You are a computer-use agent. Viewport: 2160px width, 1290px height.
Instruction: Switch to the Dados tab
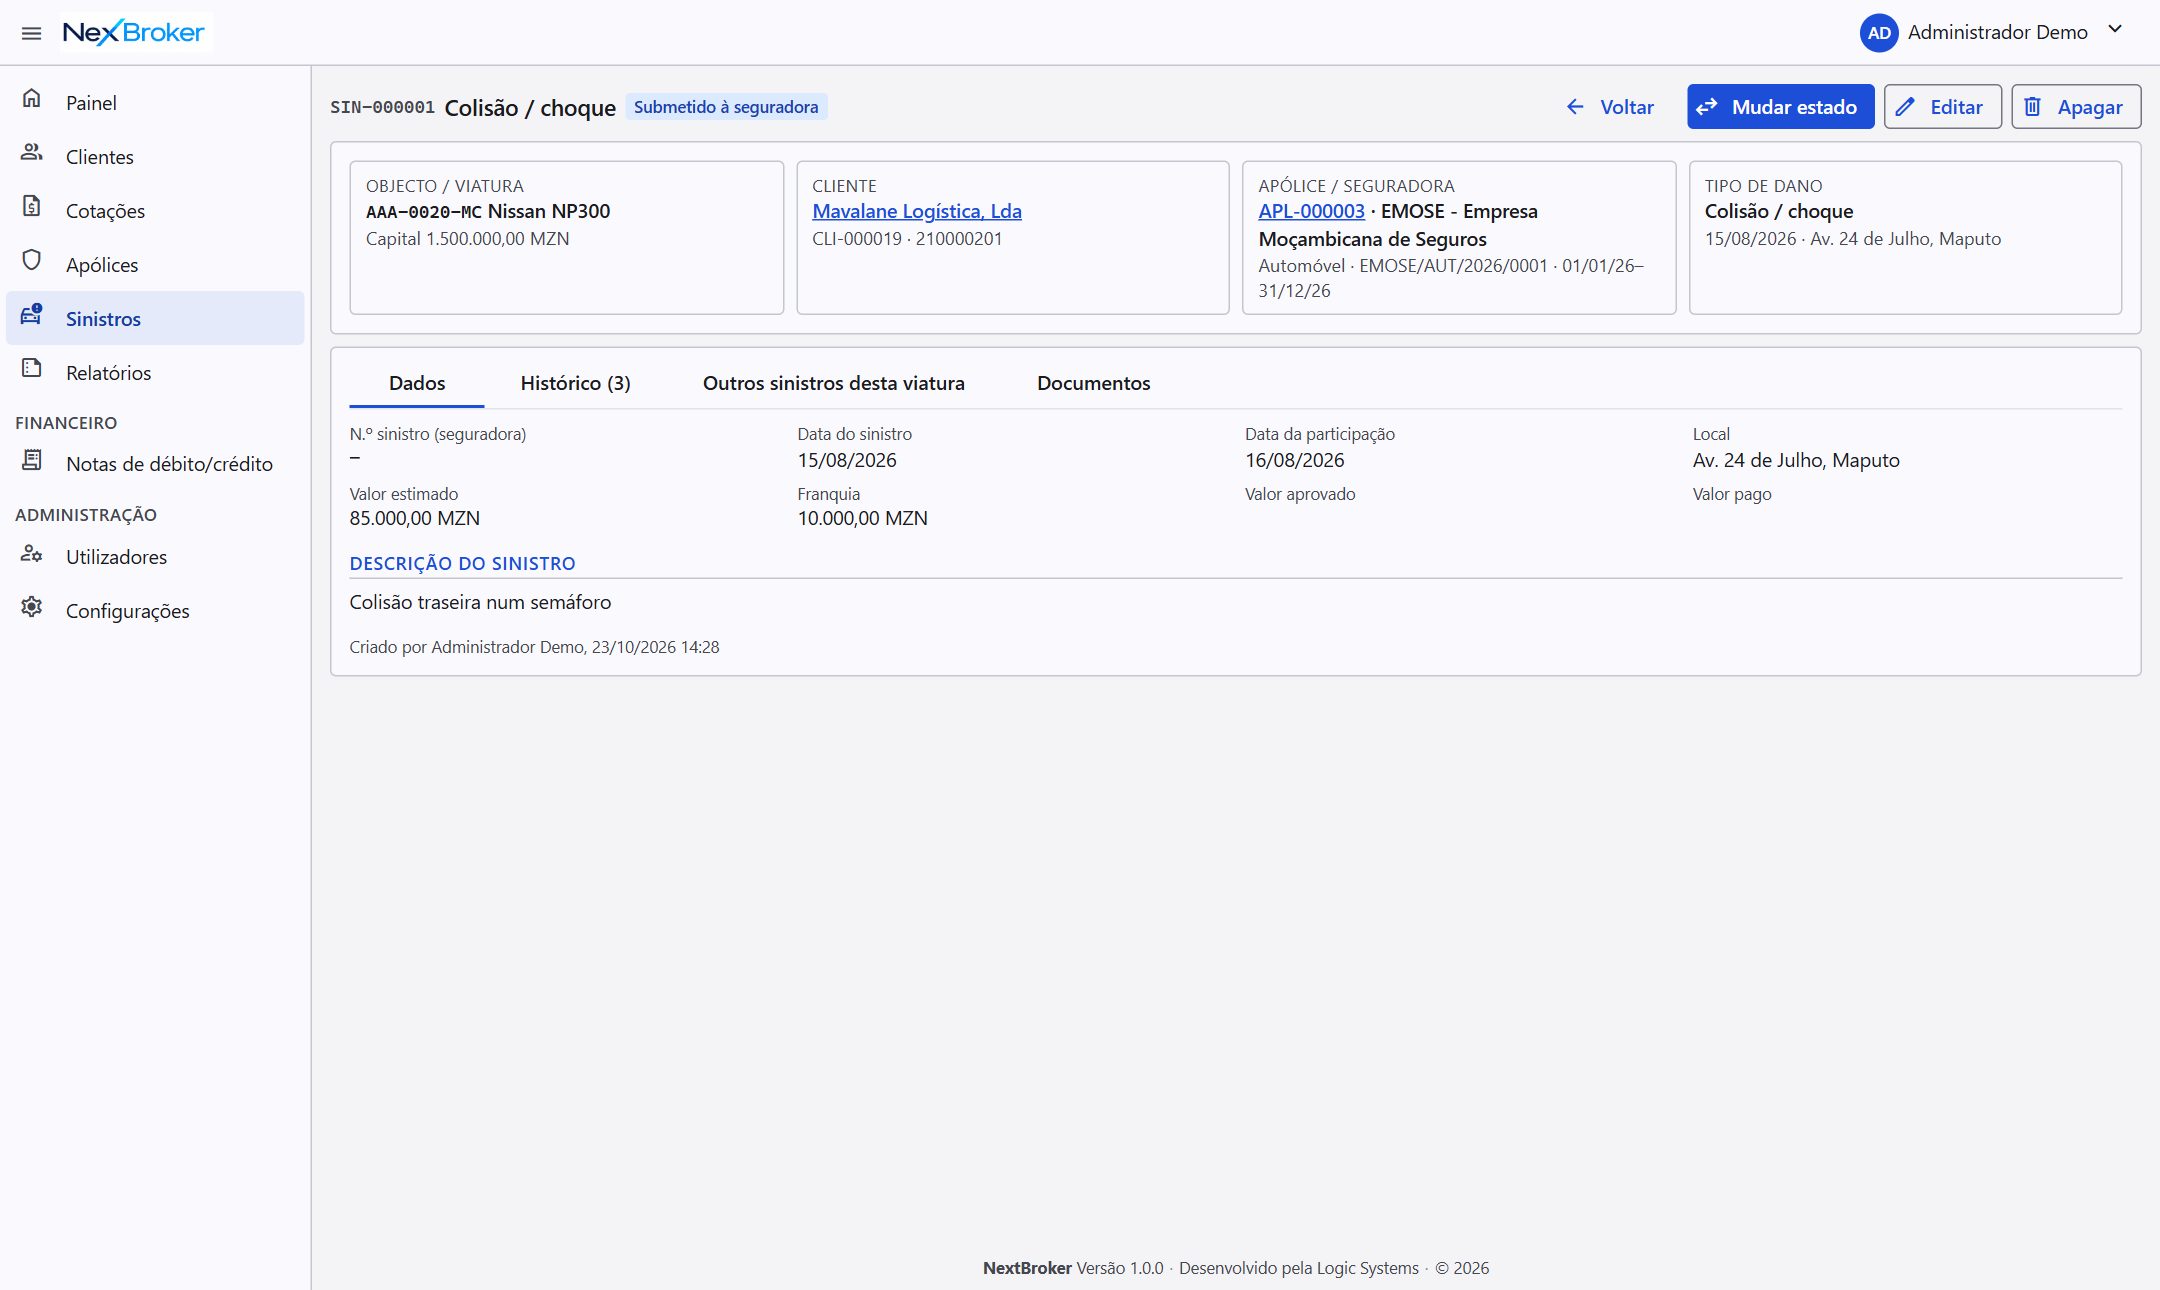coord(417,383)
